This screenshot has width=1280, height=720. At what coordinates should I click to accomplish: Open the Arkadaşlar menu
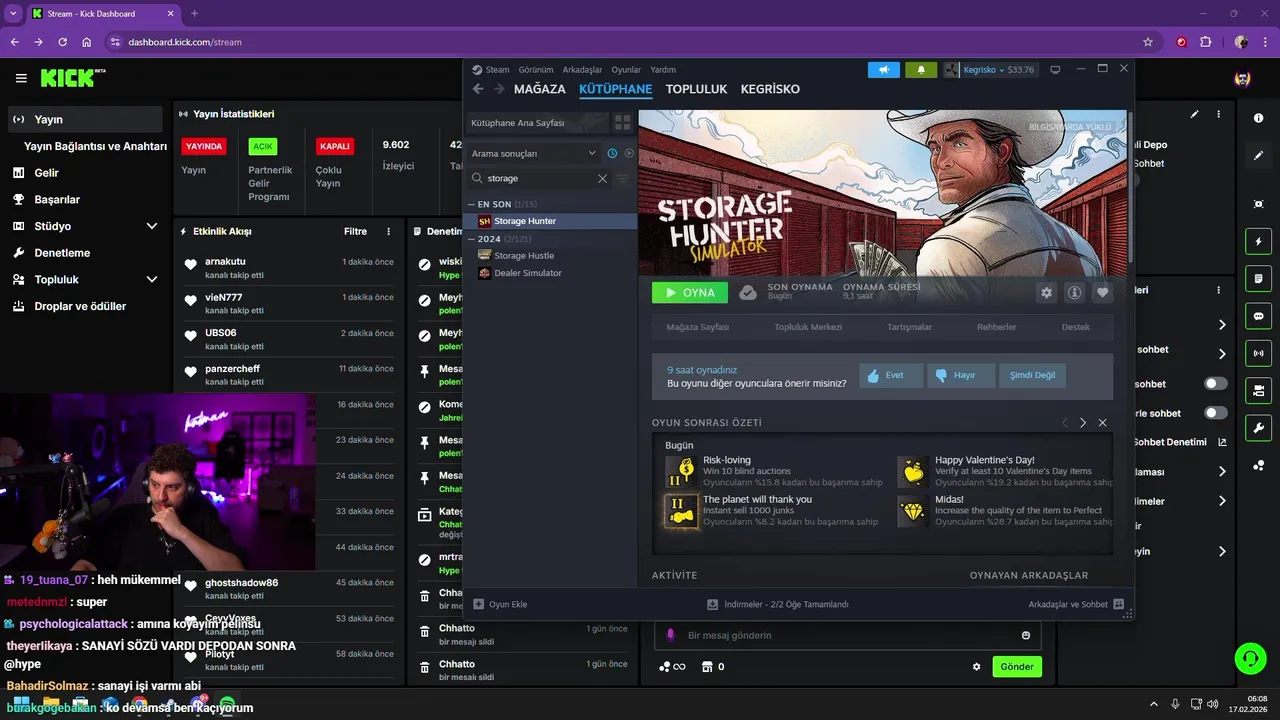pos(582,70)
